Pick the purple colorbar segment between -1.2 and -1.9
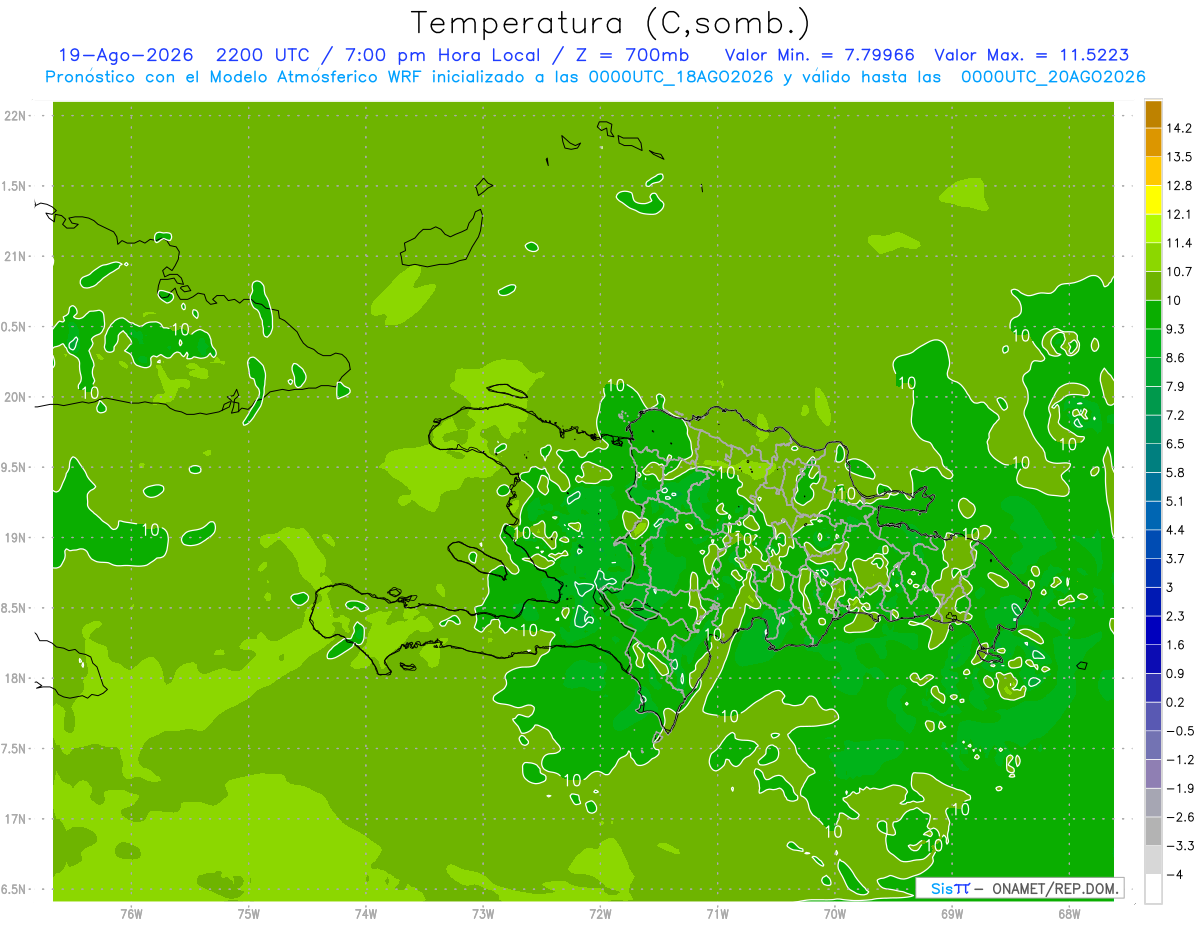This screenshot has width=1200, height=927. [x=1153, y=775]
